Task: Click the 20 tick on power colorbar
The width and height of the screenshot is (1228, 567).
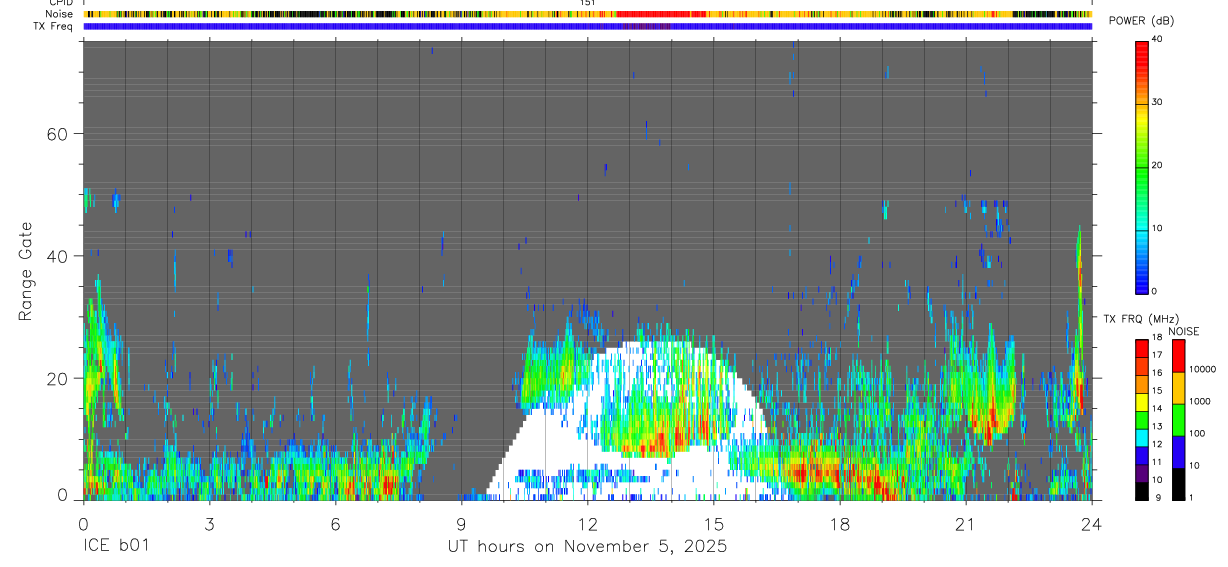Action: [1156, 165]
